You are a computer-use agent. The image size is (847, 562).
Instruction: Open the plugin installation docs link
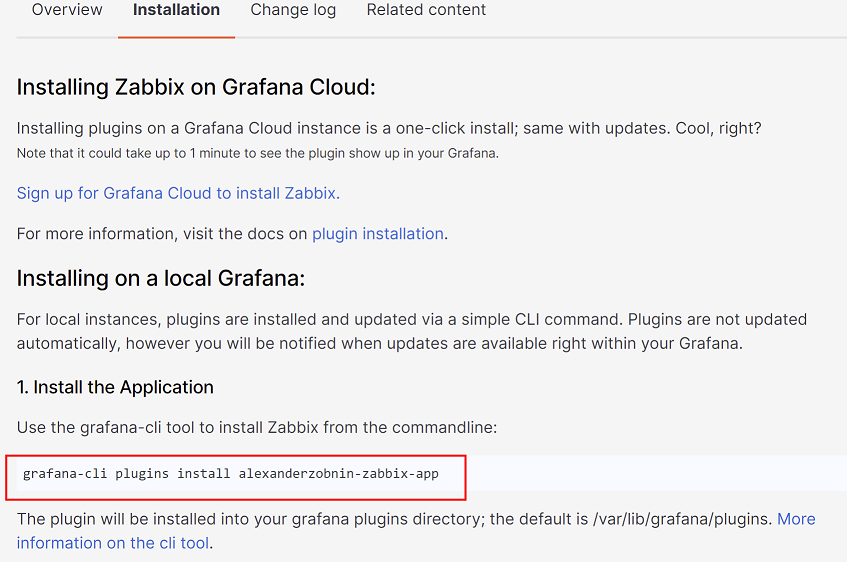[377, 234]
